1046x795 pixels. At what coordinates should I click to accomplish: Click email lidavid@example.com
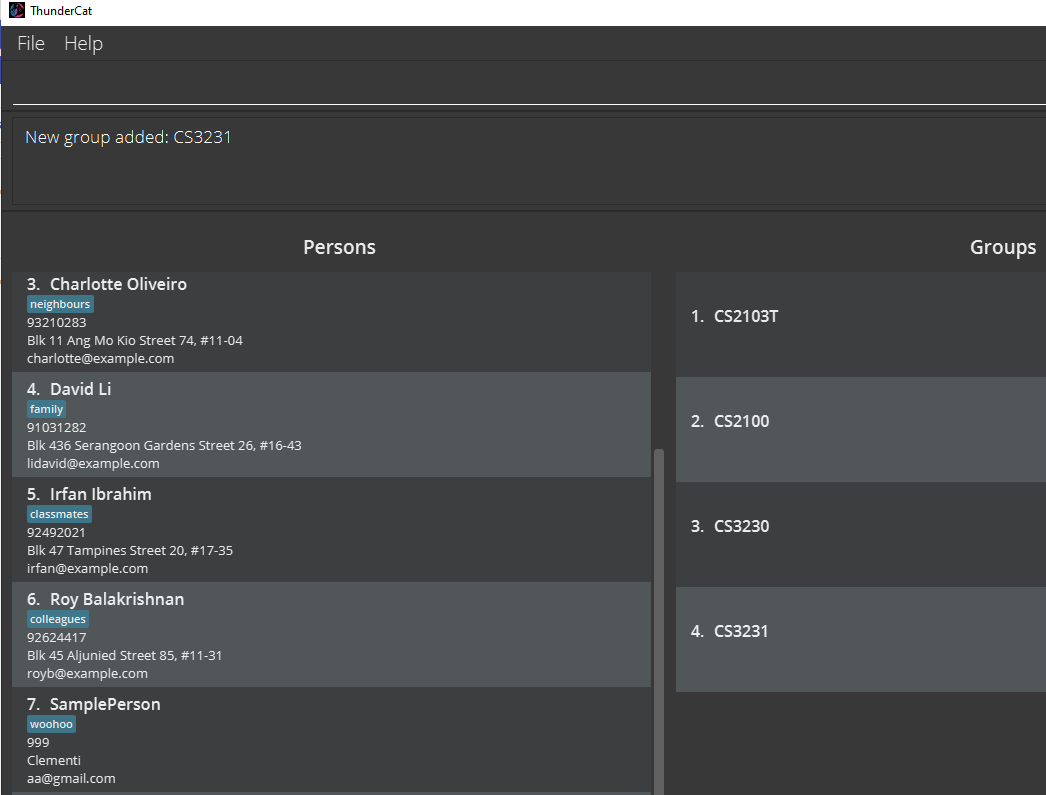pos(93,464)
